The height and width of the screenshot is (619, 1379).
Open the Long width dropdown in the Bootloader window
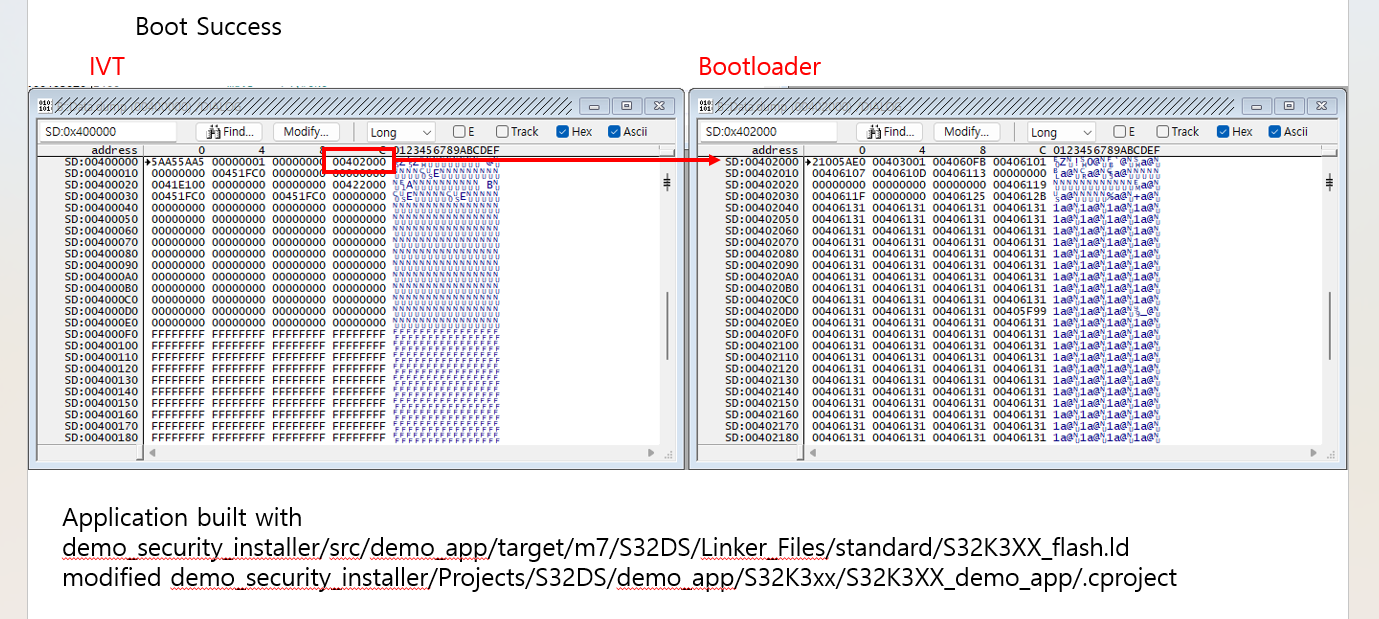(1061, 132)
